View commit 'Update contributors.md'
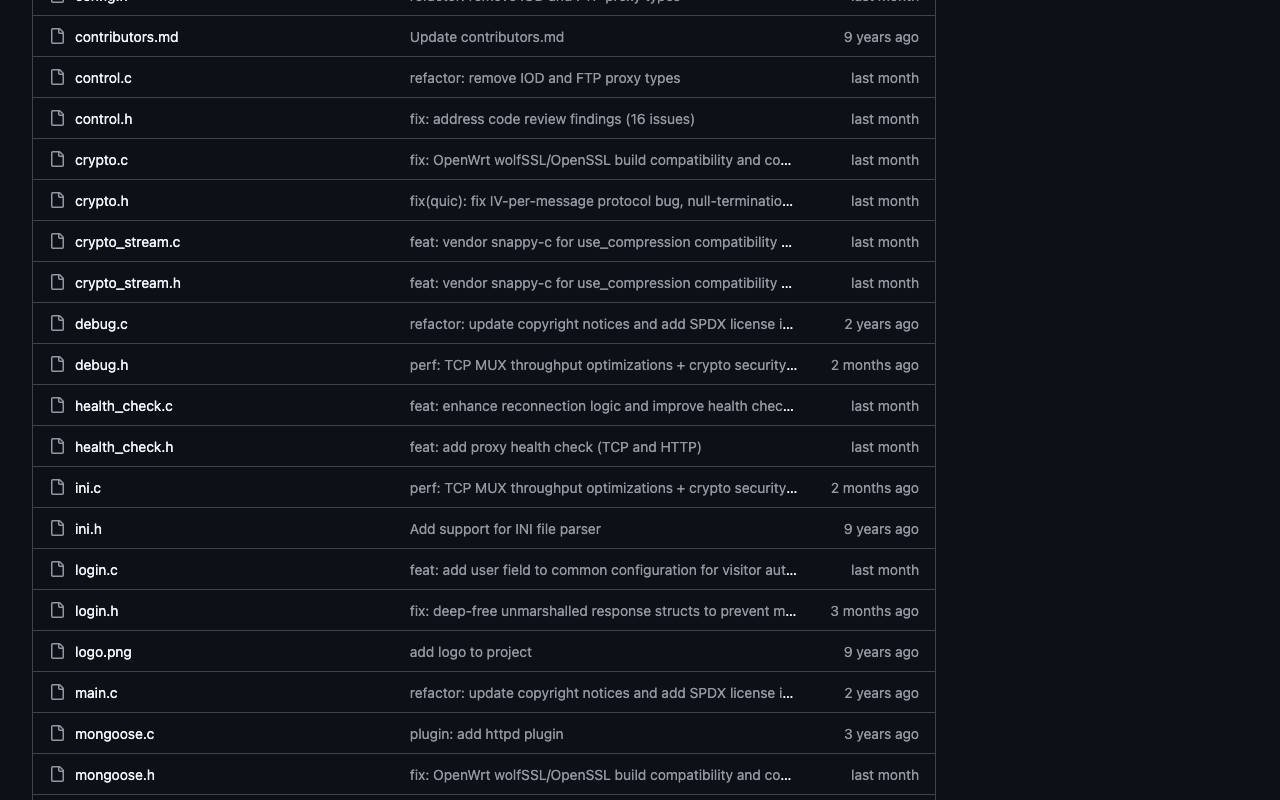Viewport: 1280px width, 800px height. (487, 37)
